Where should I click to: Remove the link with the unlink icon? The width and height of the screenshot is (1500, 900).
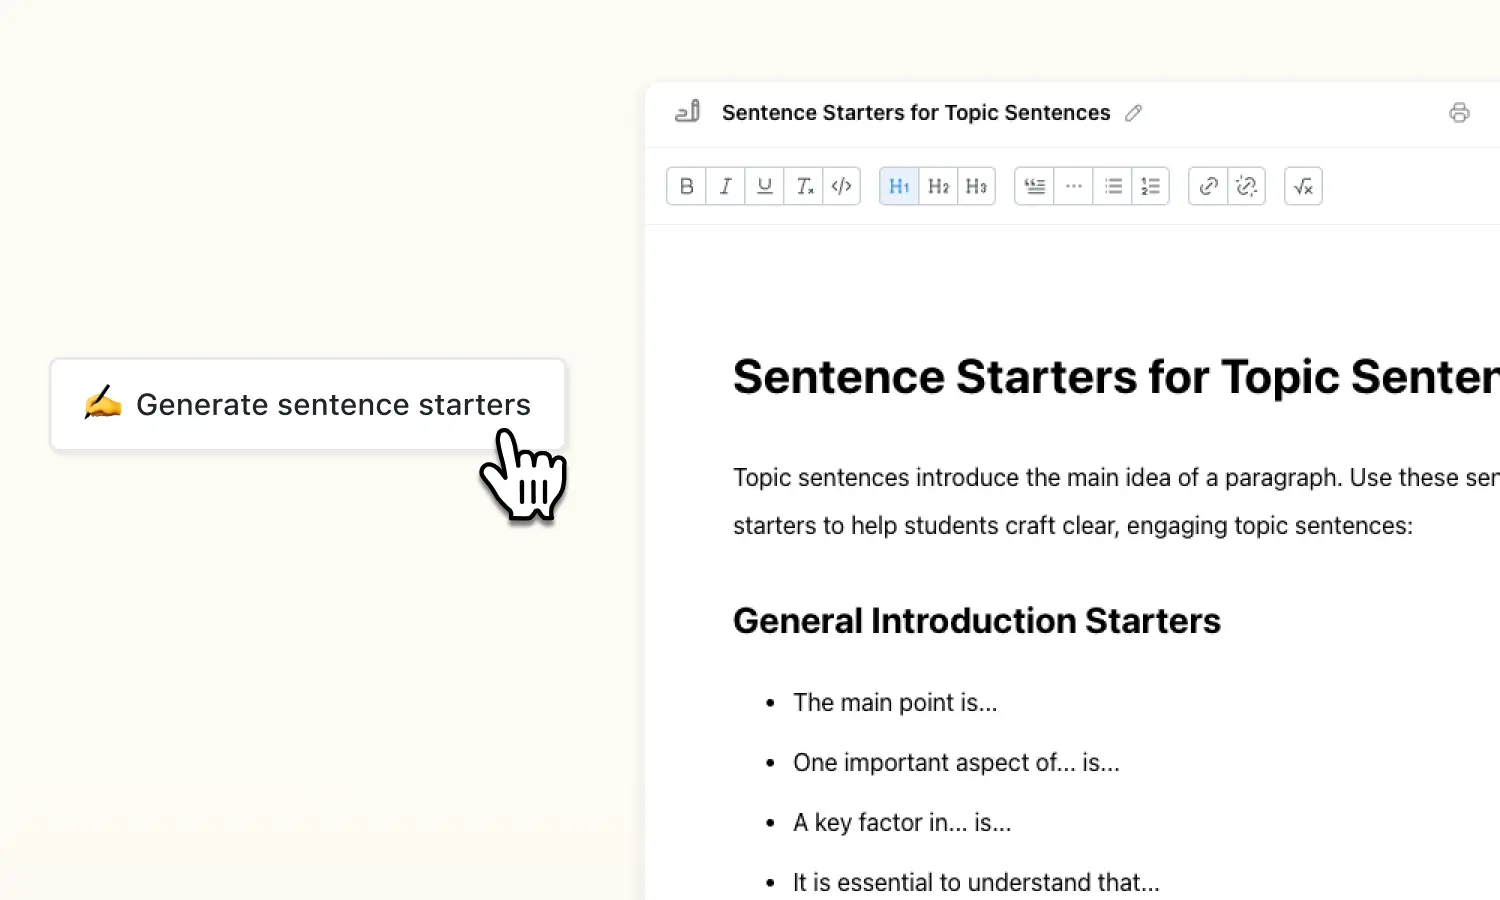click(x=1246, y=186)
